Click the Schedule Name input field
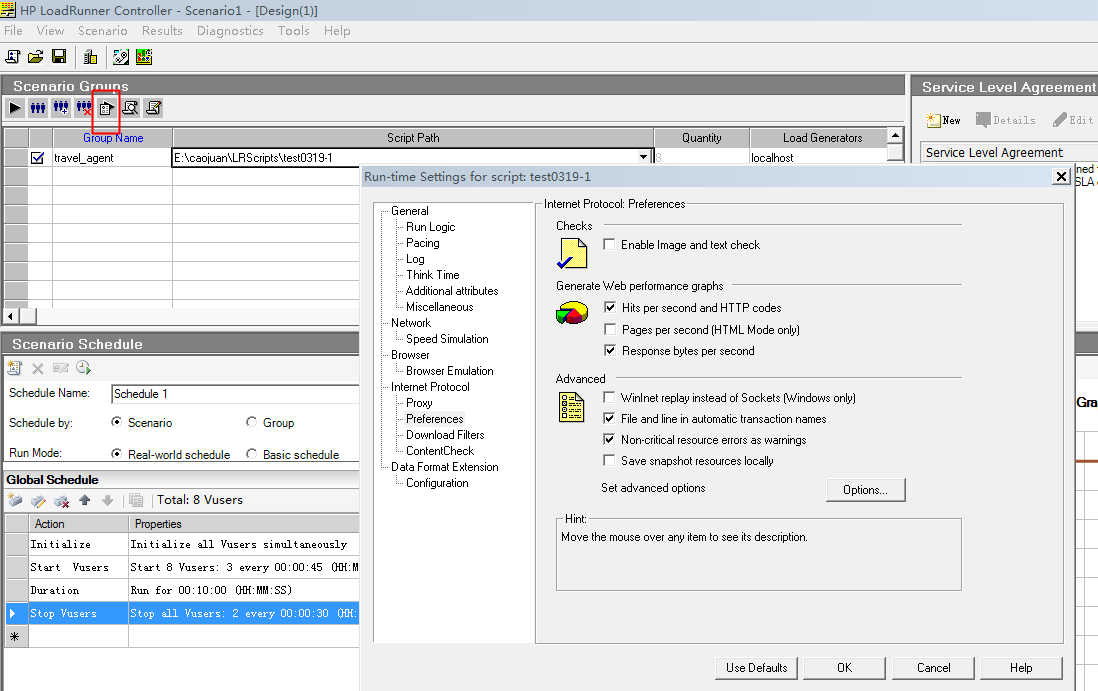This screenshot has height=691, width=1098. pos(235,394)
